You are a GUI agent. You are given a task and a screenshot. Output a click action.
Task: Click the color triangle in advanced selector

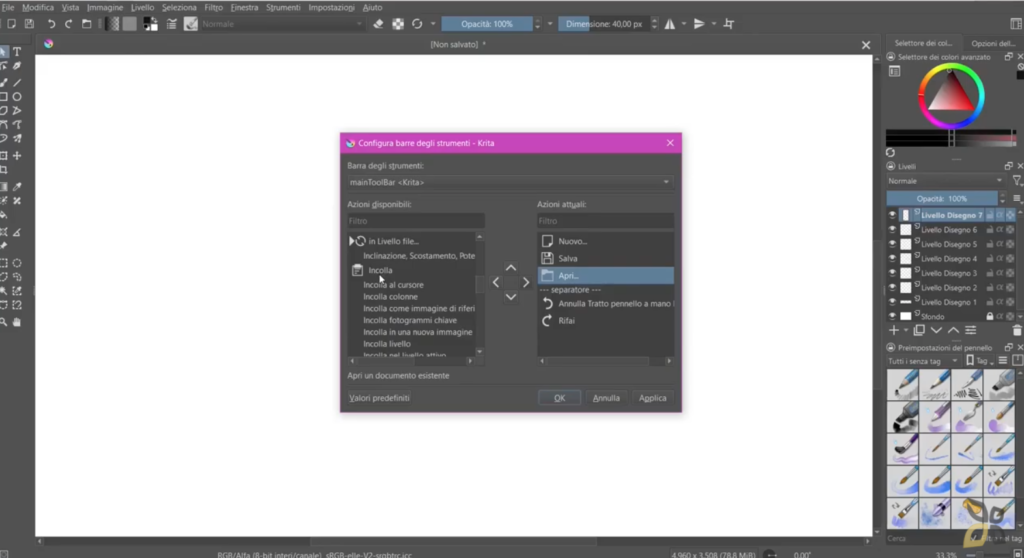[950, 94]
